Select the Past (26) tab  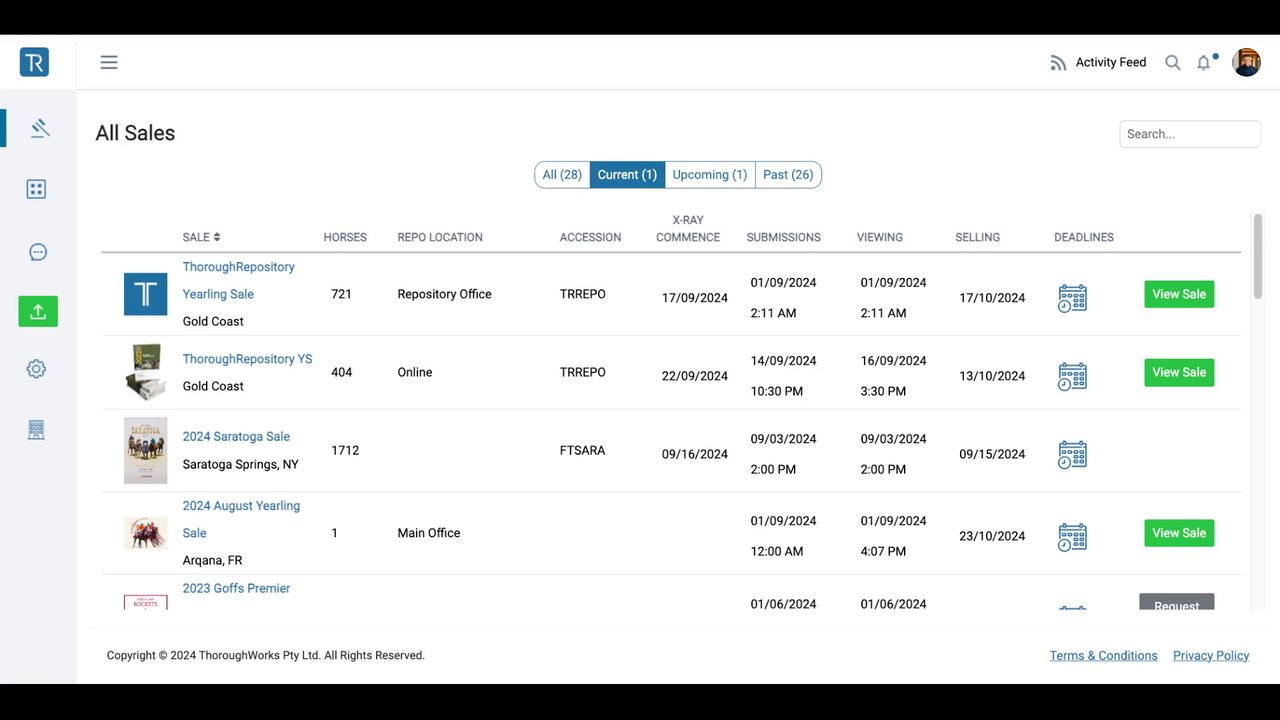click(788, 175)
